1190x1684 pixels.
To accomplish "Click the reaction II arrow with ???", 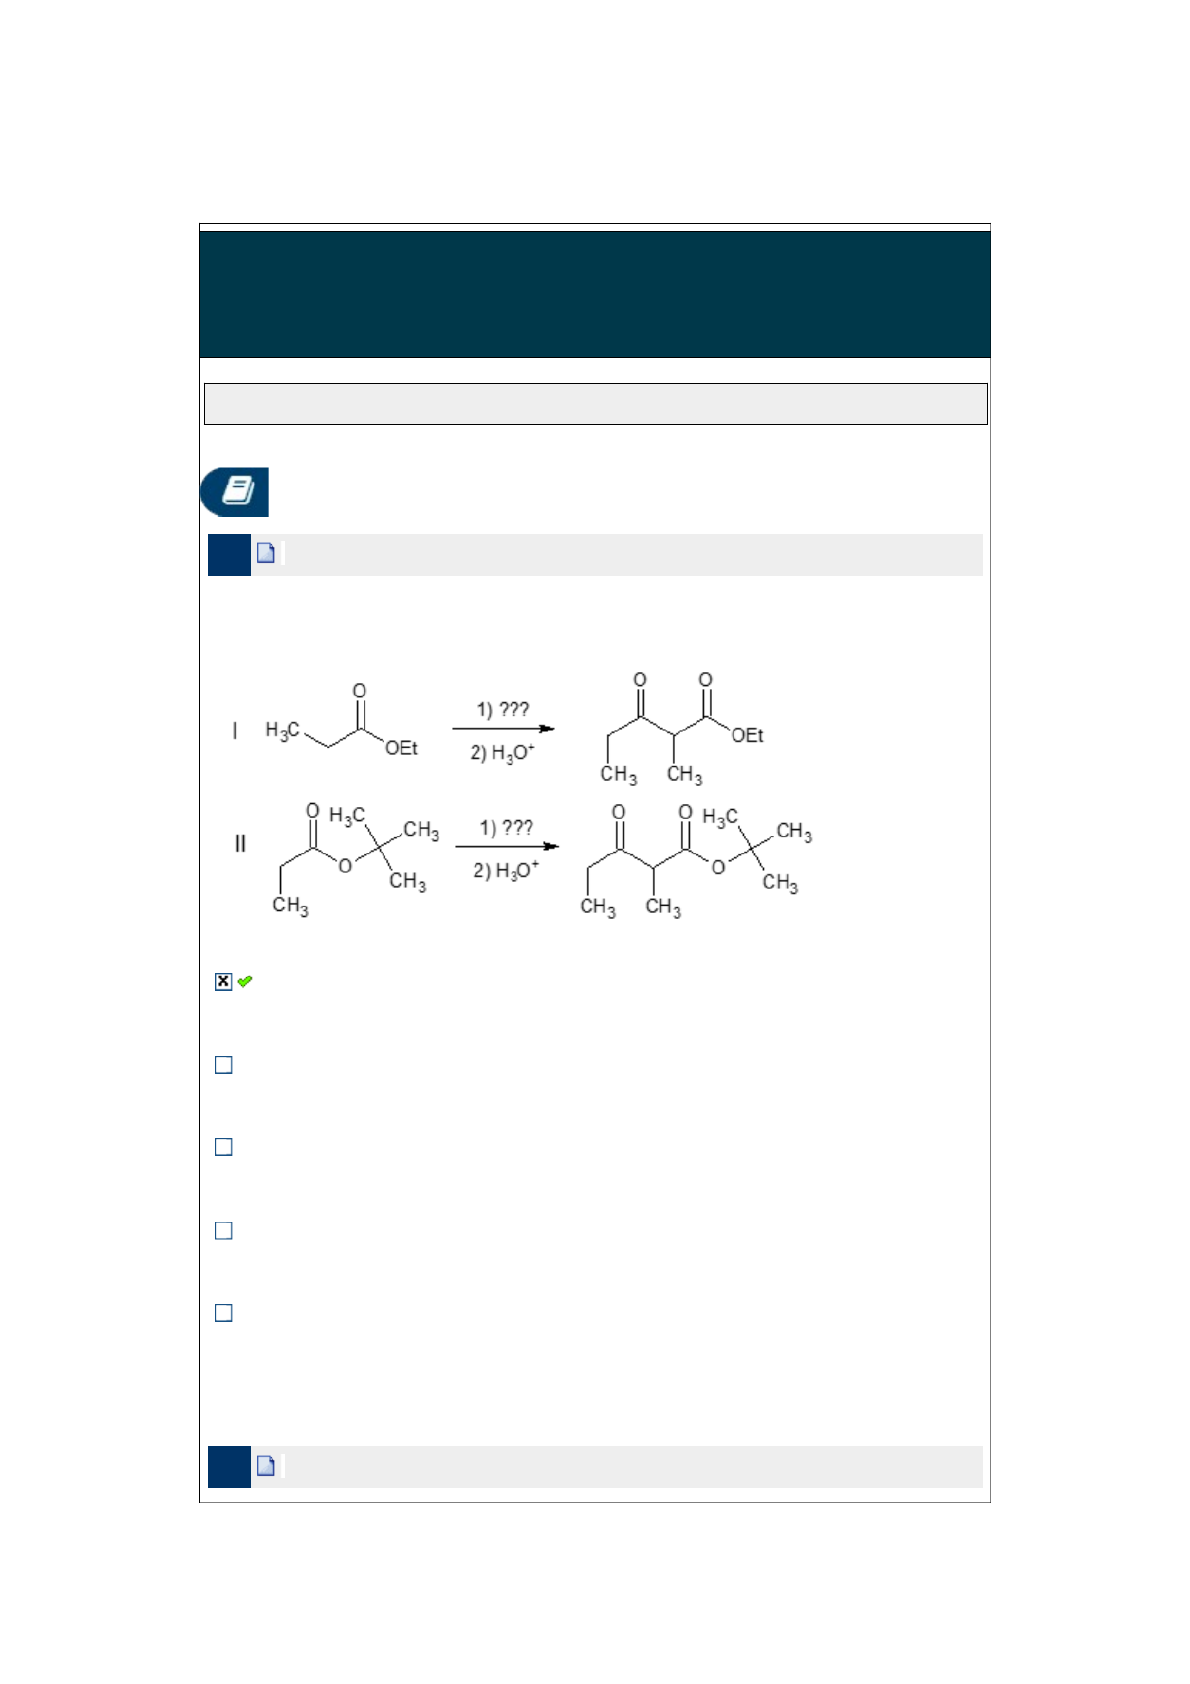I will (x=506, y=847).
